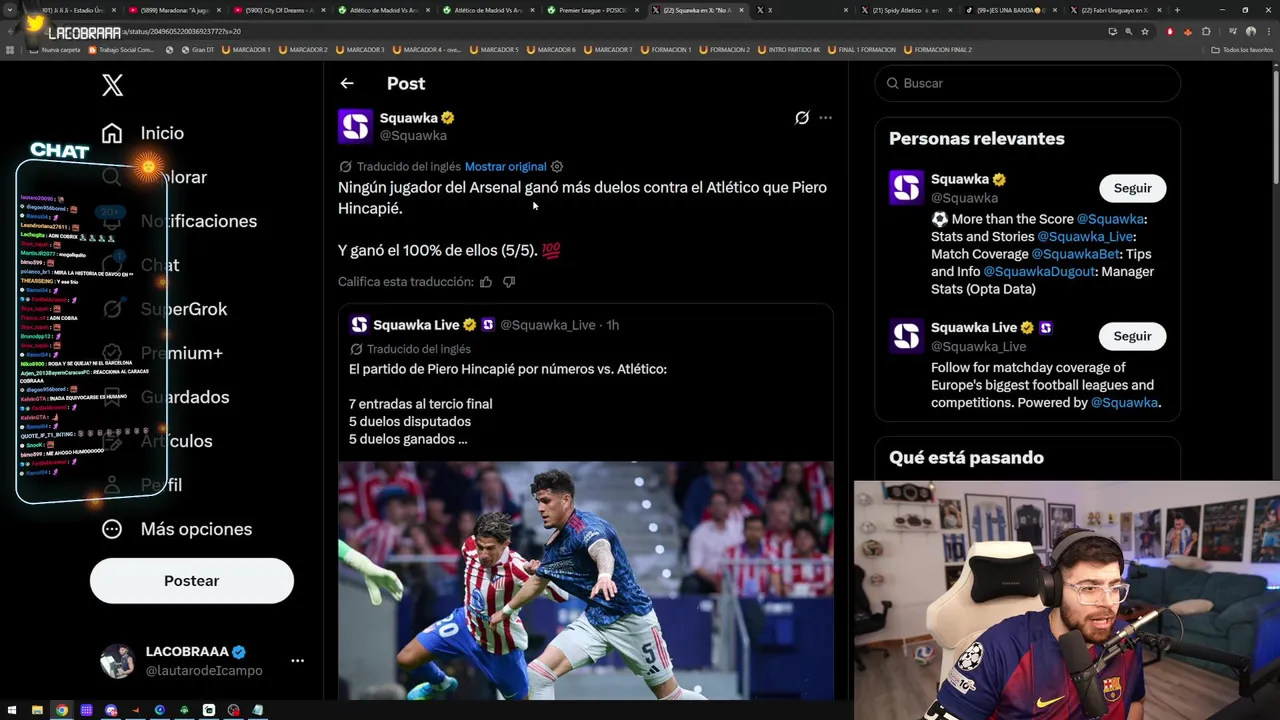Screen dimensions: 1280x720
Task: Open translation settings gear icon
Action: (x=557, y=167)
